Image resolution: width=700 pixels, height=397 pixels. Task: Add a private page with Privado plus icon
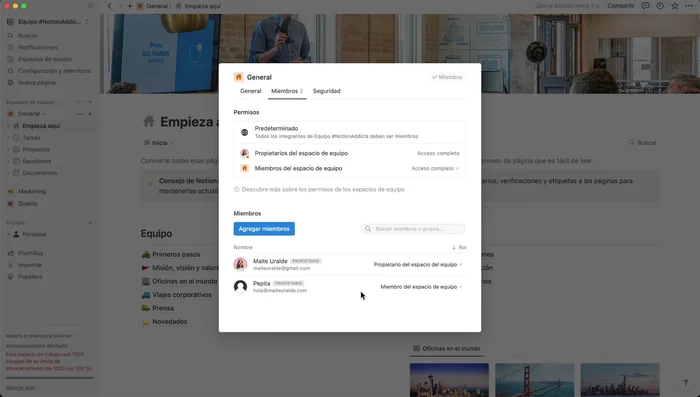[90, 222]
